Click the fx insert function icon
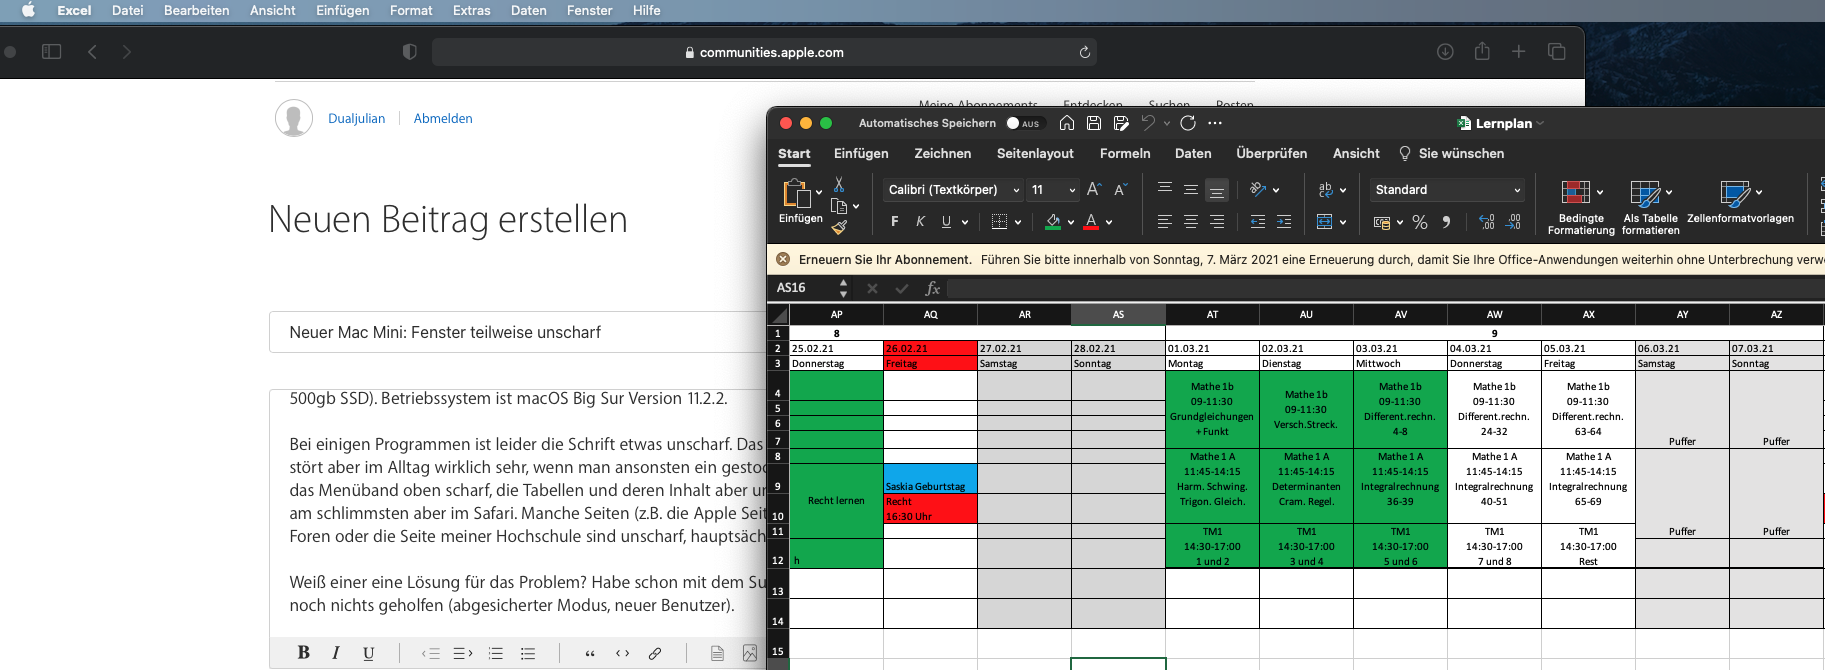1825x670 pixels. (x=932, y=288)
